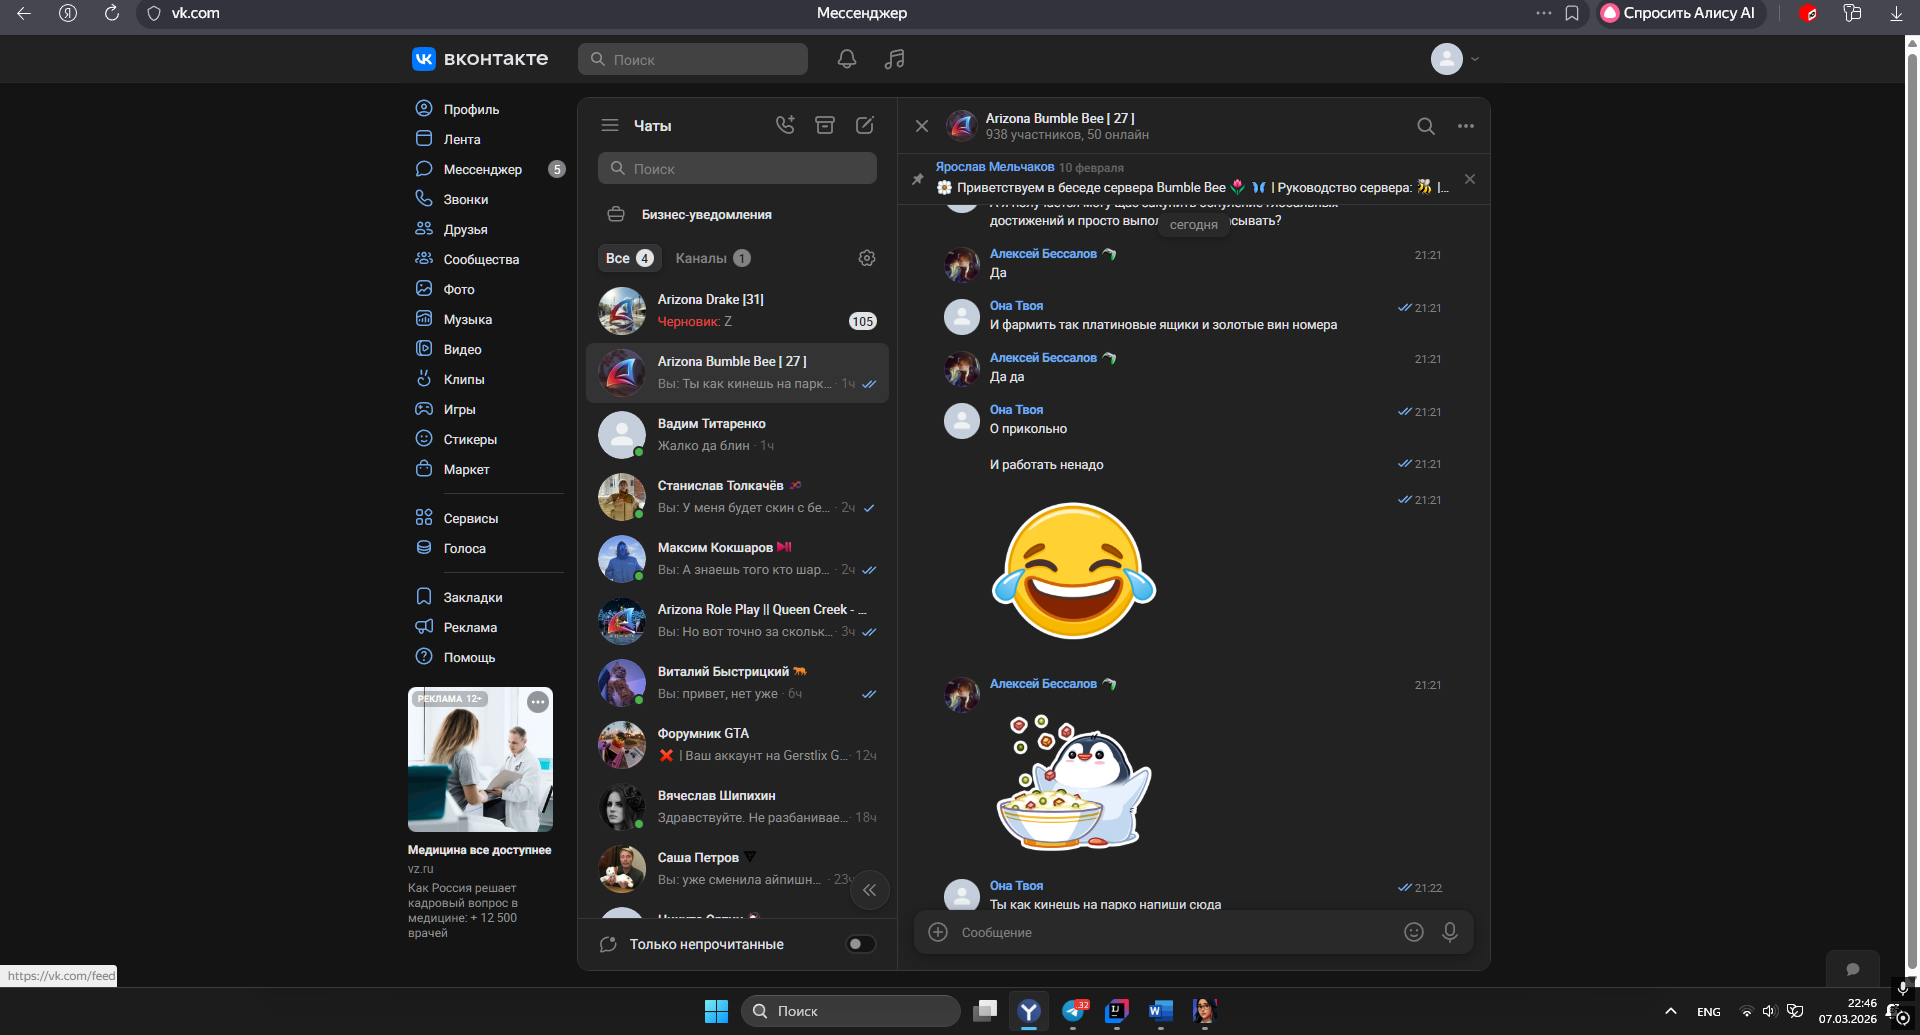
Task: Open the notifications bell icon
Action: (x=846, y=59)
